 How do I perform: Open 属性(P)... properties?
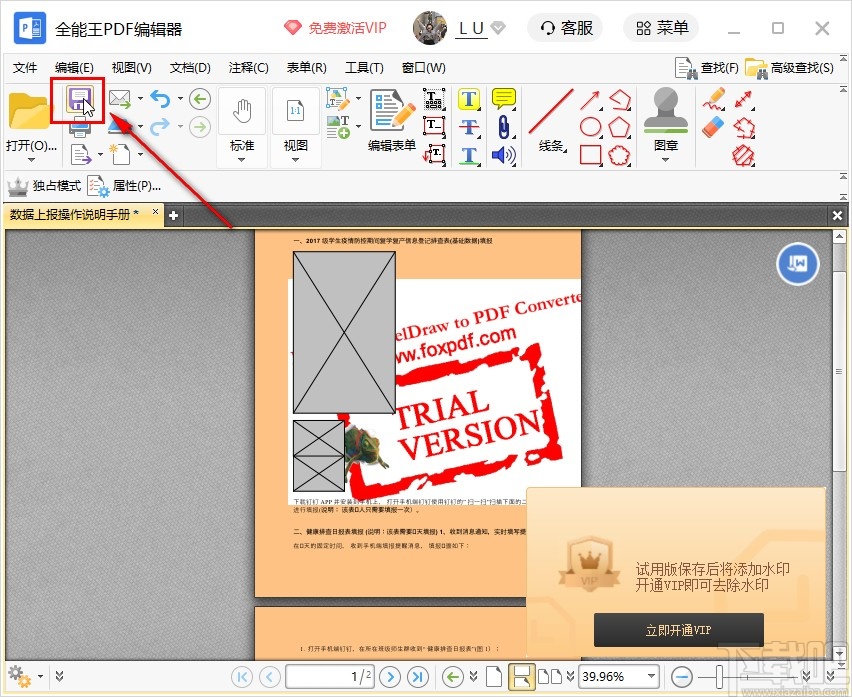click(124, 186)
